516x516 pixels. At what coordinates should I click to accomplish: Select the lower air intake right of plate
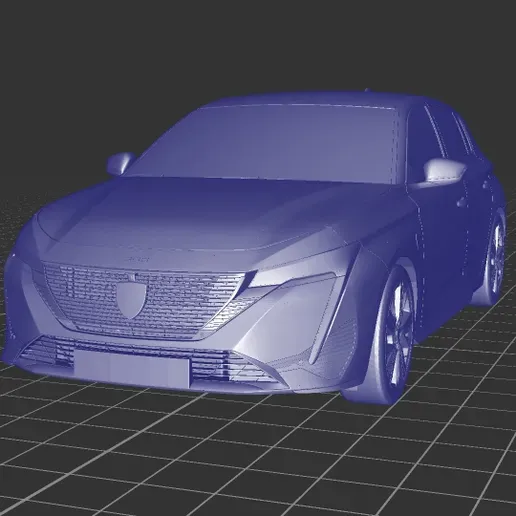[233, 367]
